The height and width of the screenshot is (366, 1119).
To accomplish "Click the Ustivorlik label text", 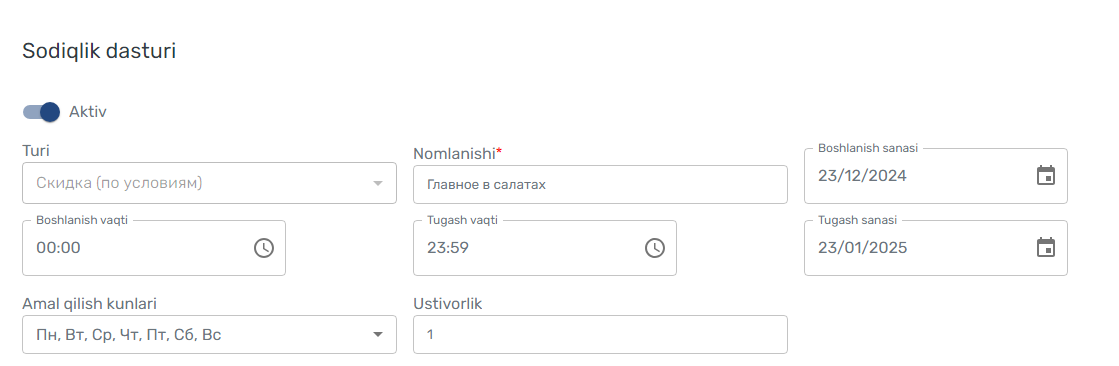I will click(448, 304).
